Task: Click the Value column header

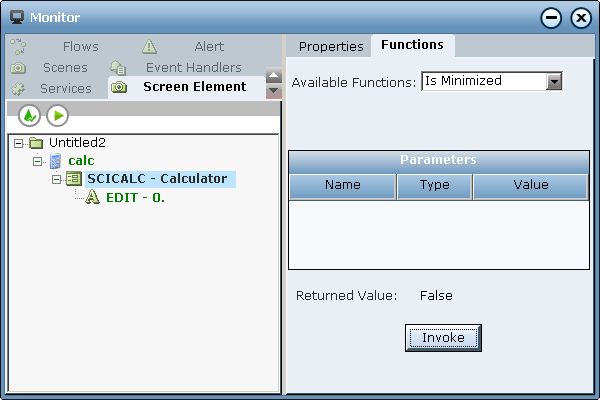Action: [530, 185]
